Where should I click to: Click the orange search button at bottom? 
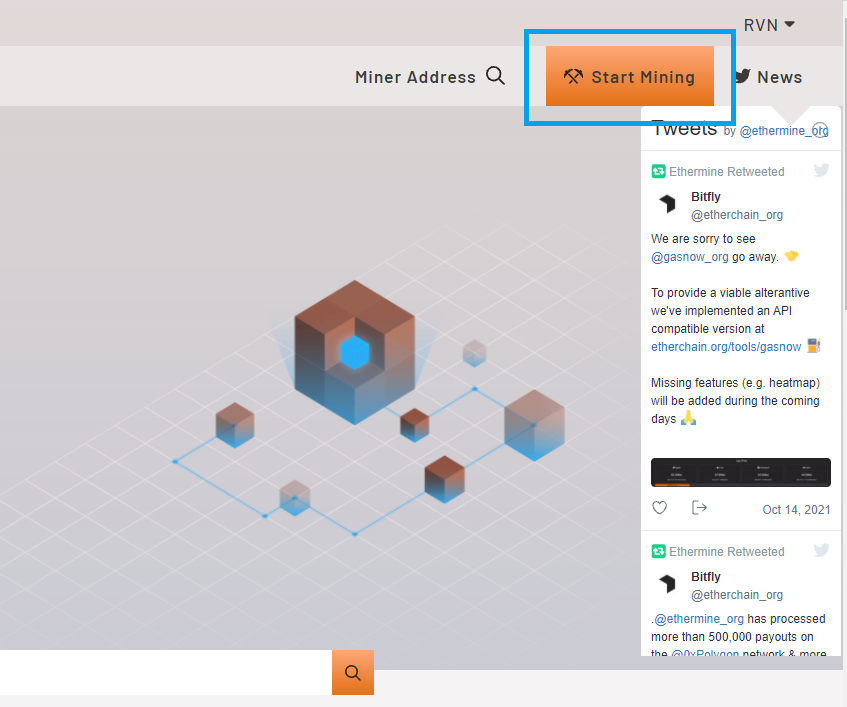tap(353, 672)
